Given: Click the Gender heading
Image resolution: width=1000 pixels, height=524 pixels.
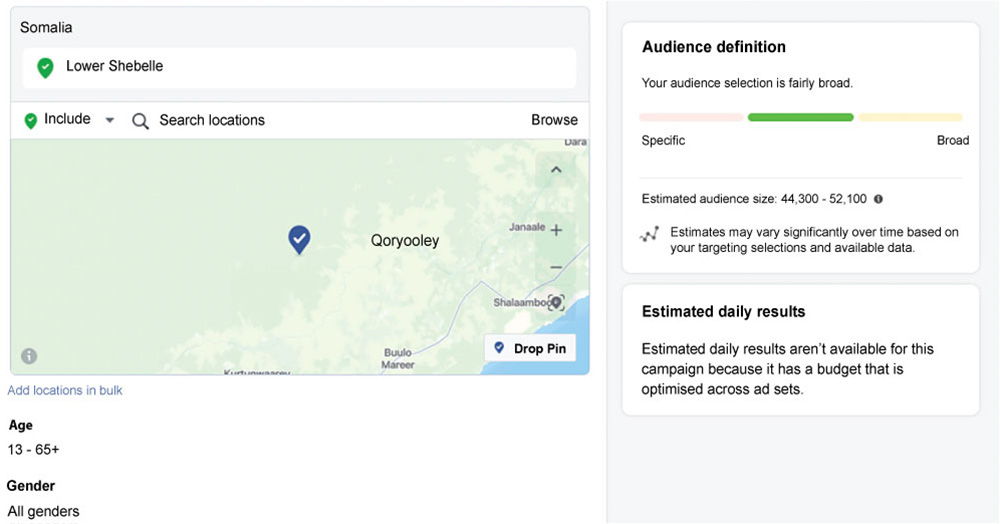Looking at the screenshot, I should [31, 486].
